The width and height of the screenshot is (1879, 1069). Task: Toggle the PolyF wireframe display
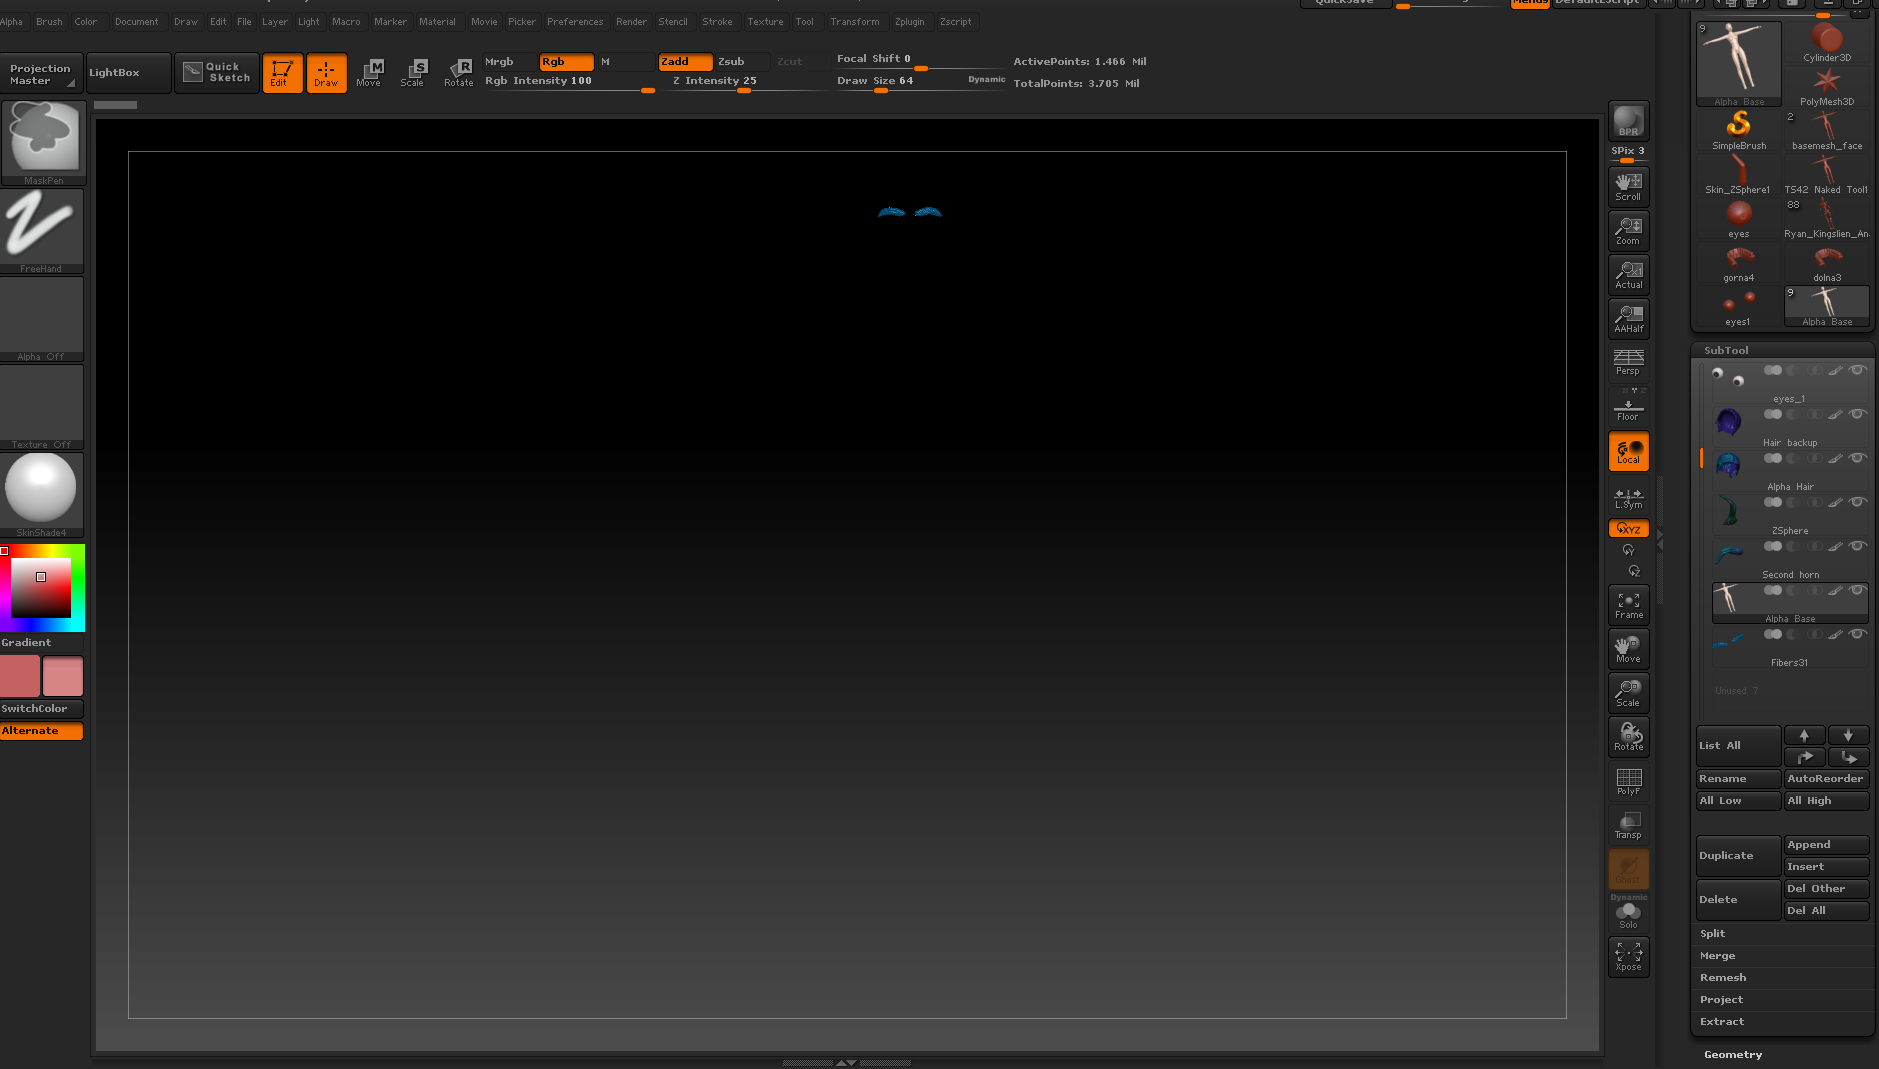(1628, 781)
